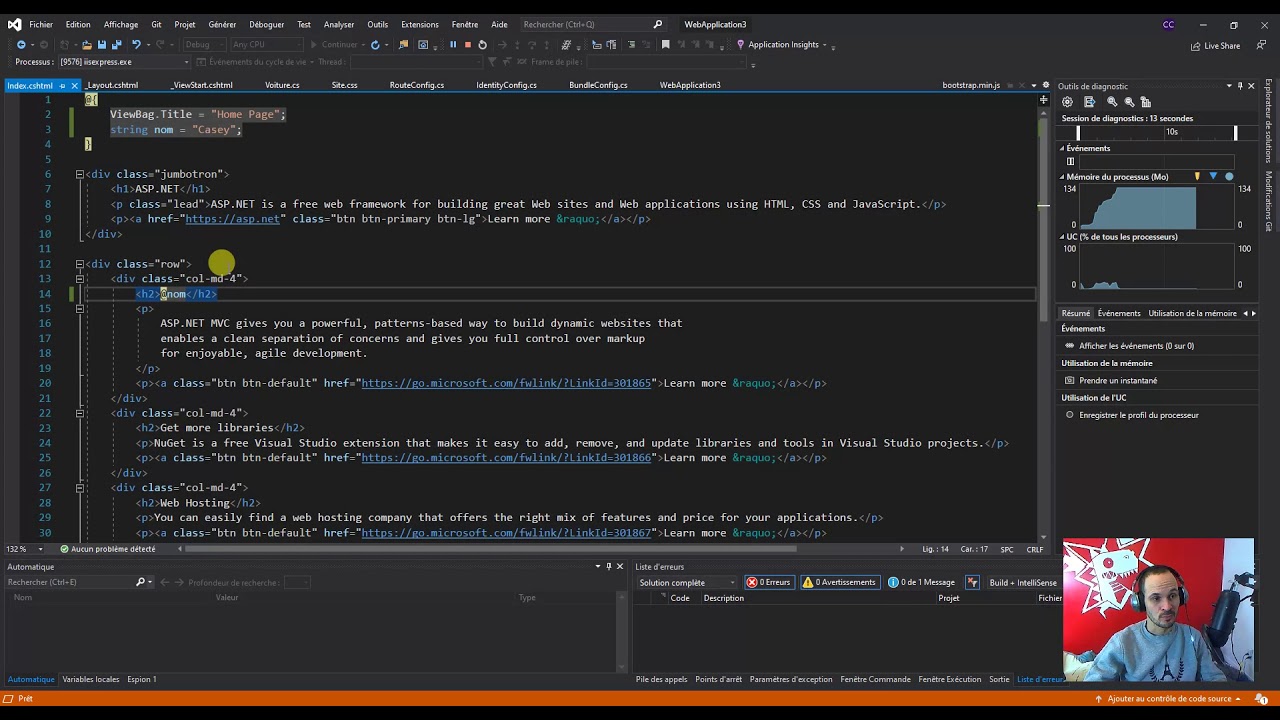Zoom out on diagnostic timeline
The width and height of the screenshot is (1280, 720).
pyautogui.click(x=1129, y=102)
